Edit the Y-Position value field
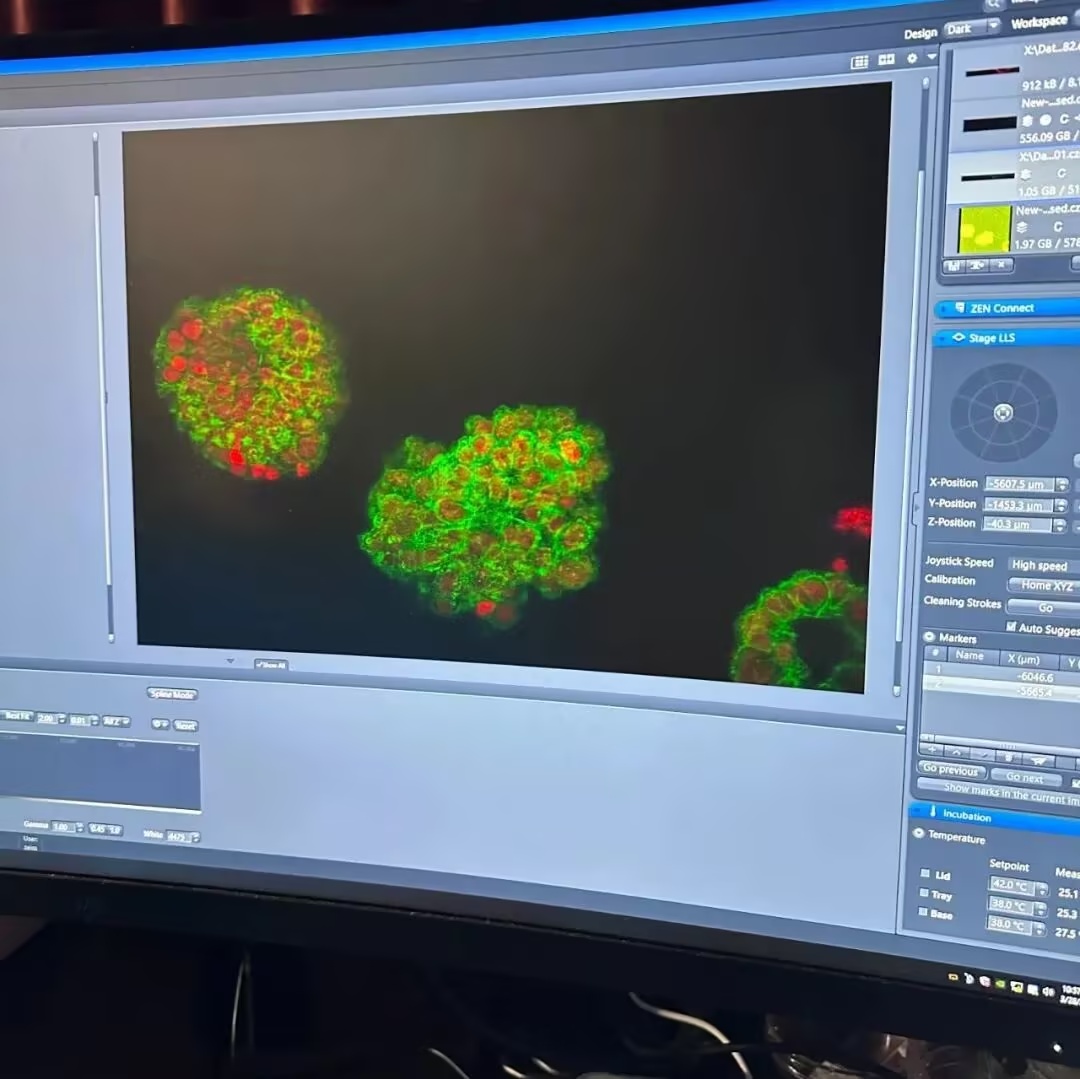The image size is (1080, 1079). point(1018,505)
